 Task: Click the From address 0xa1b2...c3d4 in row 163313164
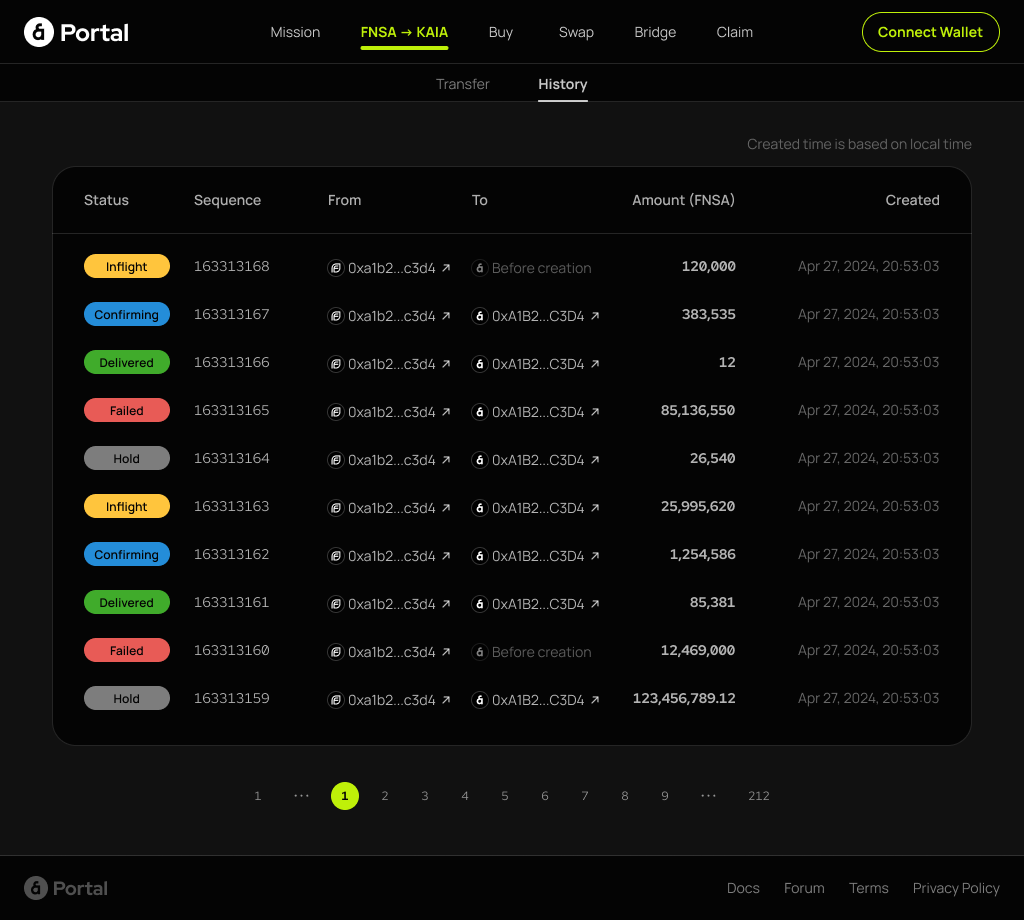(391, 460)
